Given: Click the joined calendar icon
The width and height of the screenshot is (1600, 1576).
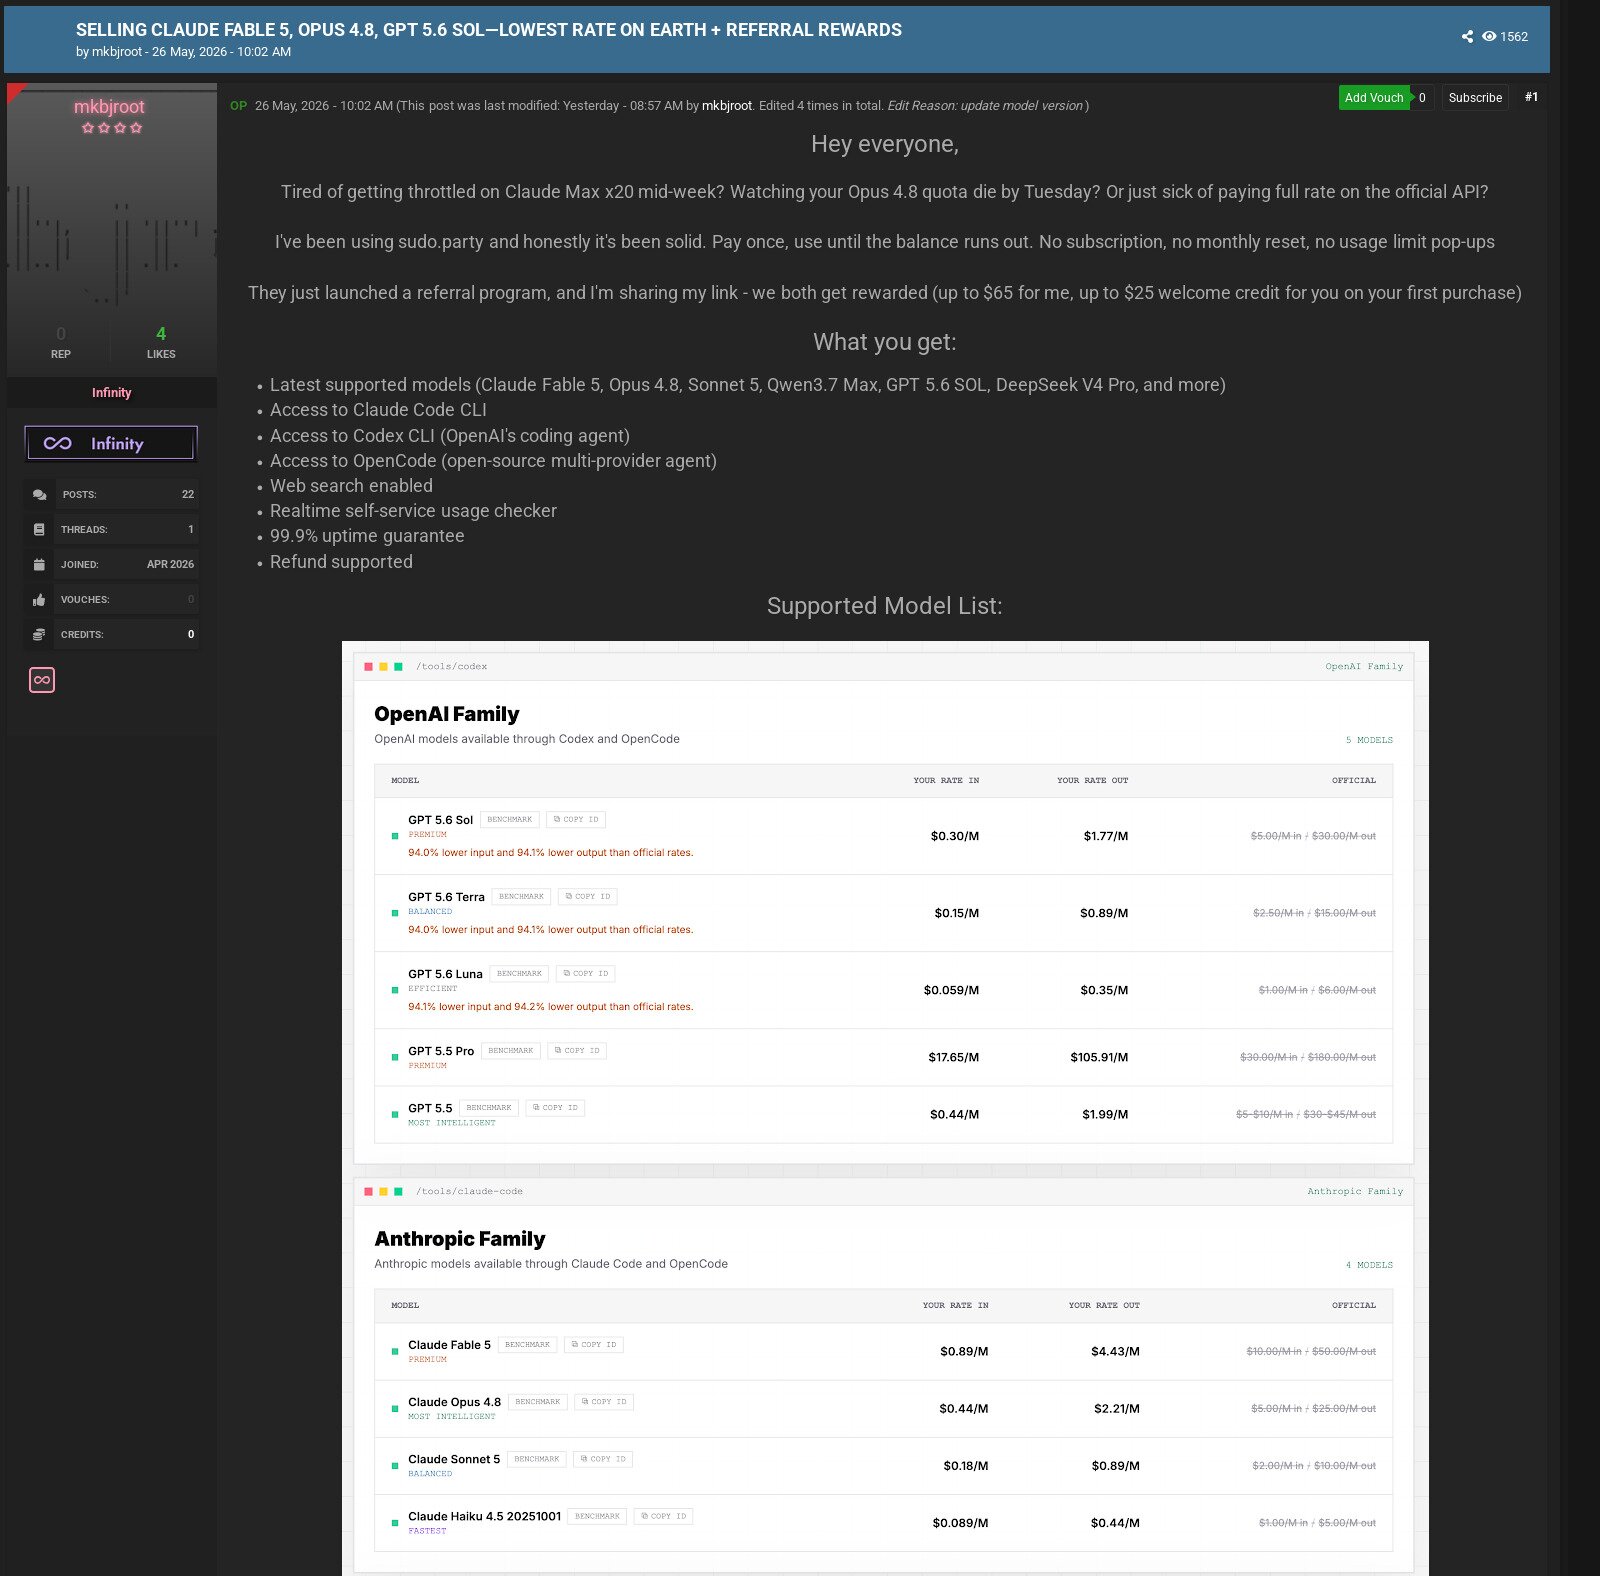Looking at the screenshot, I should pos(39,565).
